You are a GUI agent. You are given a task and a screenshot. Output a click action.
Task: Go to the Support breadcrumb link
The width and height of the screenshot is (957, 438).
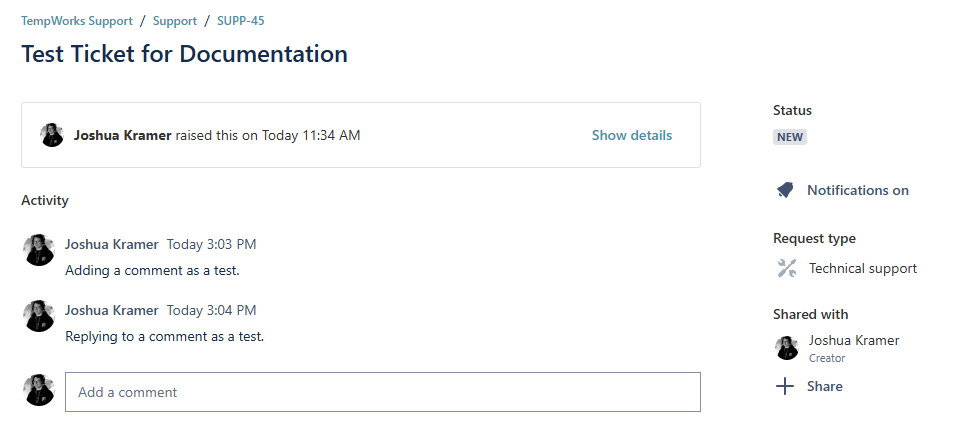(x=174, y=20)
